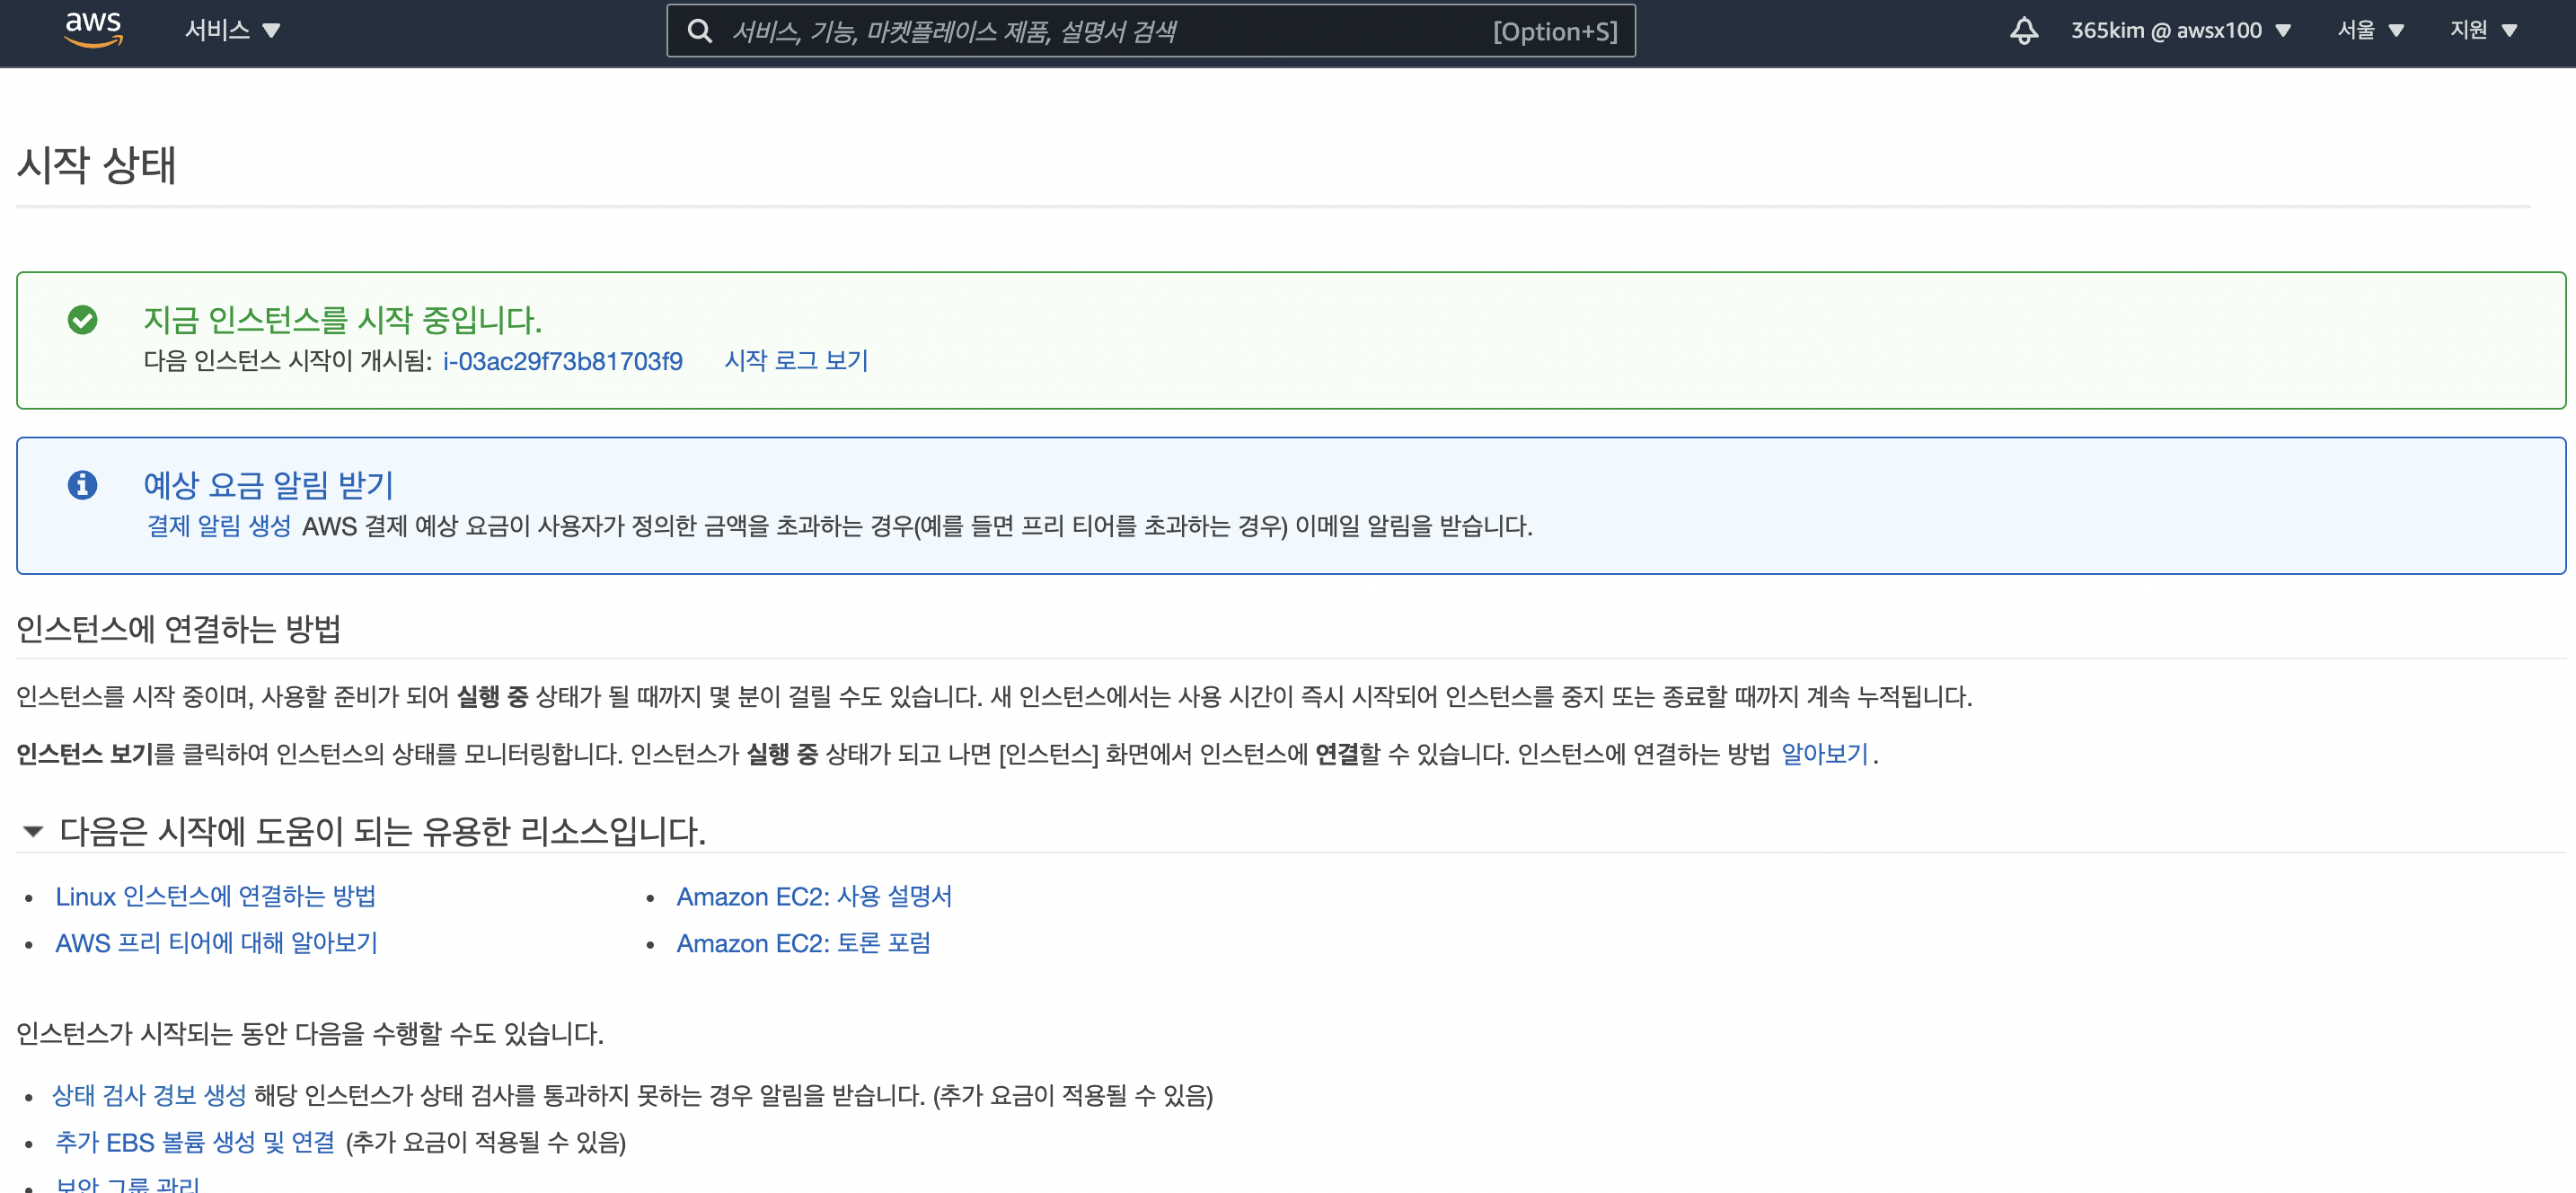Click 상태 검사 경보 생성 link

(x=149, y=1096)
